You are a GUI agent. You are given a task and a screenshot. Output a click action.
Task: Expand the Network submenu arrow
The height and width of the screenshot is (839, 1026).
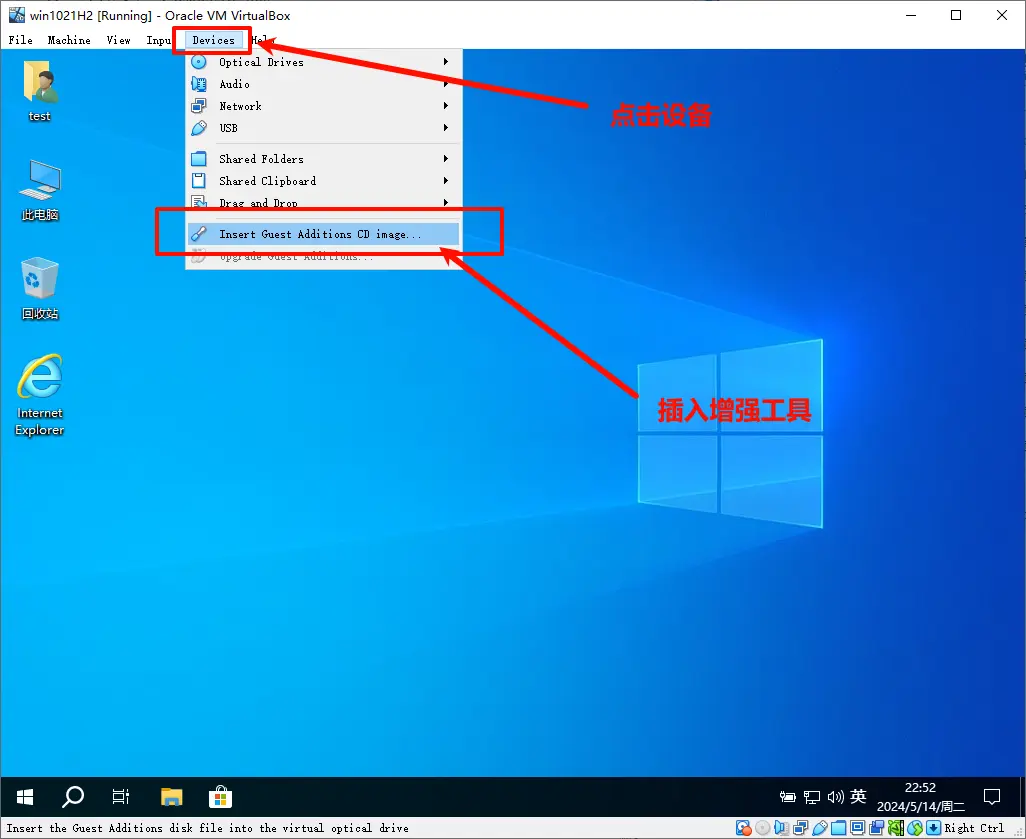point(446,105)
